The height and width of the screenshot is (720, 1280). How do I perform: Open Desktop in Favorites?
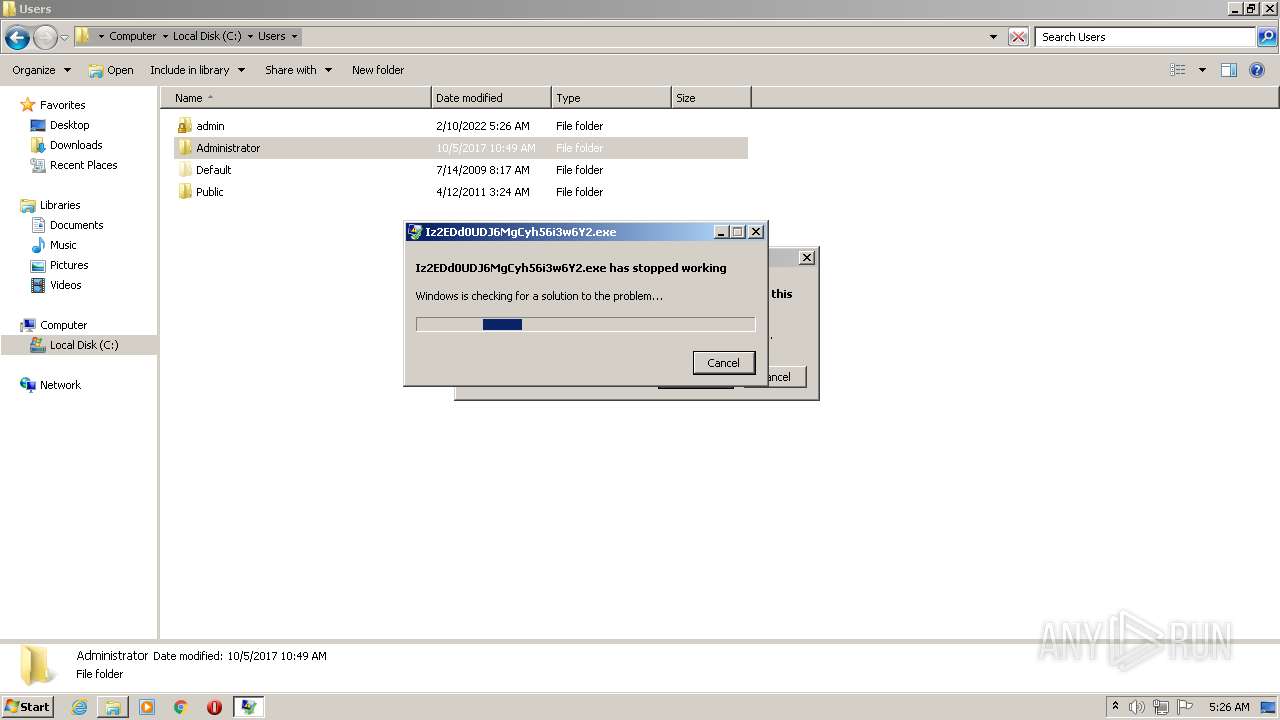click(69, 125)
